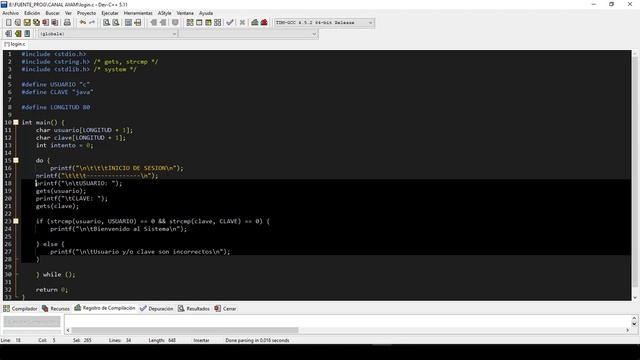
Task: Print the file using printer icon
Action: (67, 22)
